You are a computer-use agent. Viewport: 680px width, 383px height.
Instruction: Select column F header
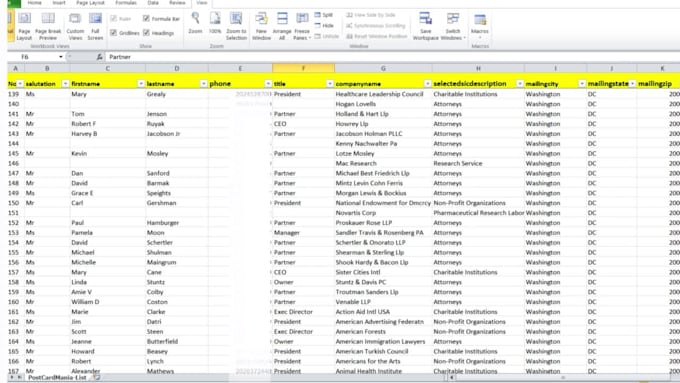[x=304, y=68]
